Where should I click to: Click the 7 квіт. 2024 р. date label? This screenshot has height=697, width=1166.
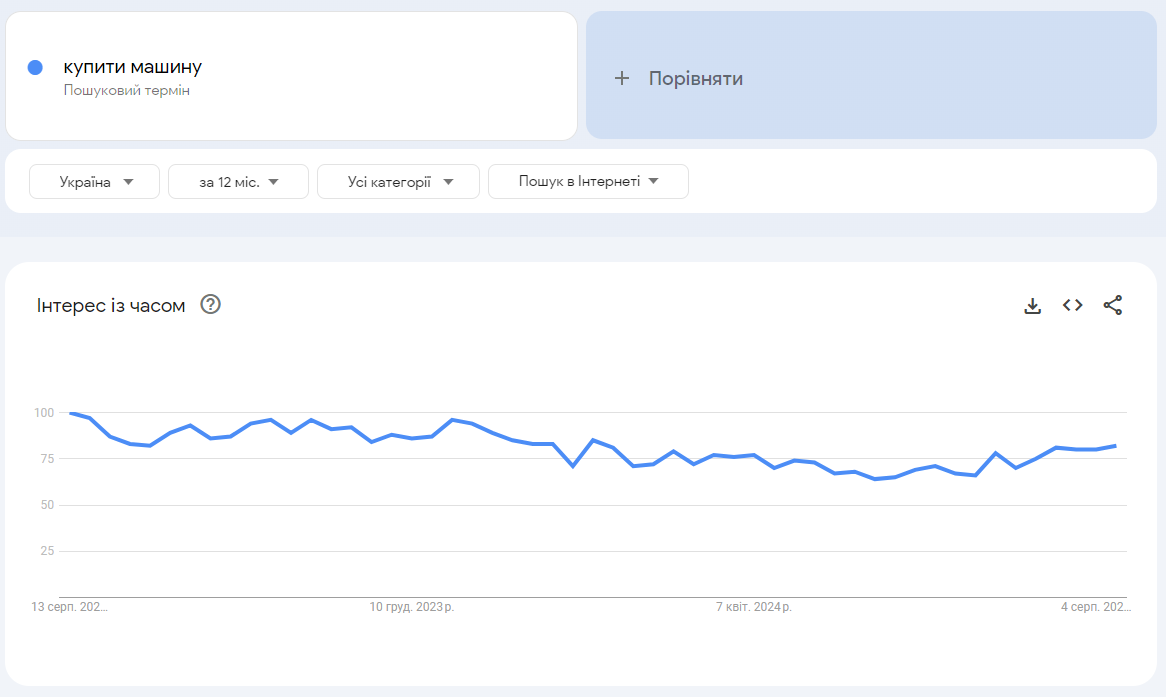pyautogui.click(x=753, y=607)
